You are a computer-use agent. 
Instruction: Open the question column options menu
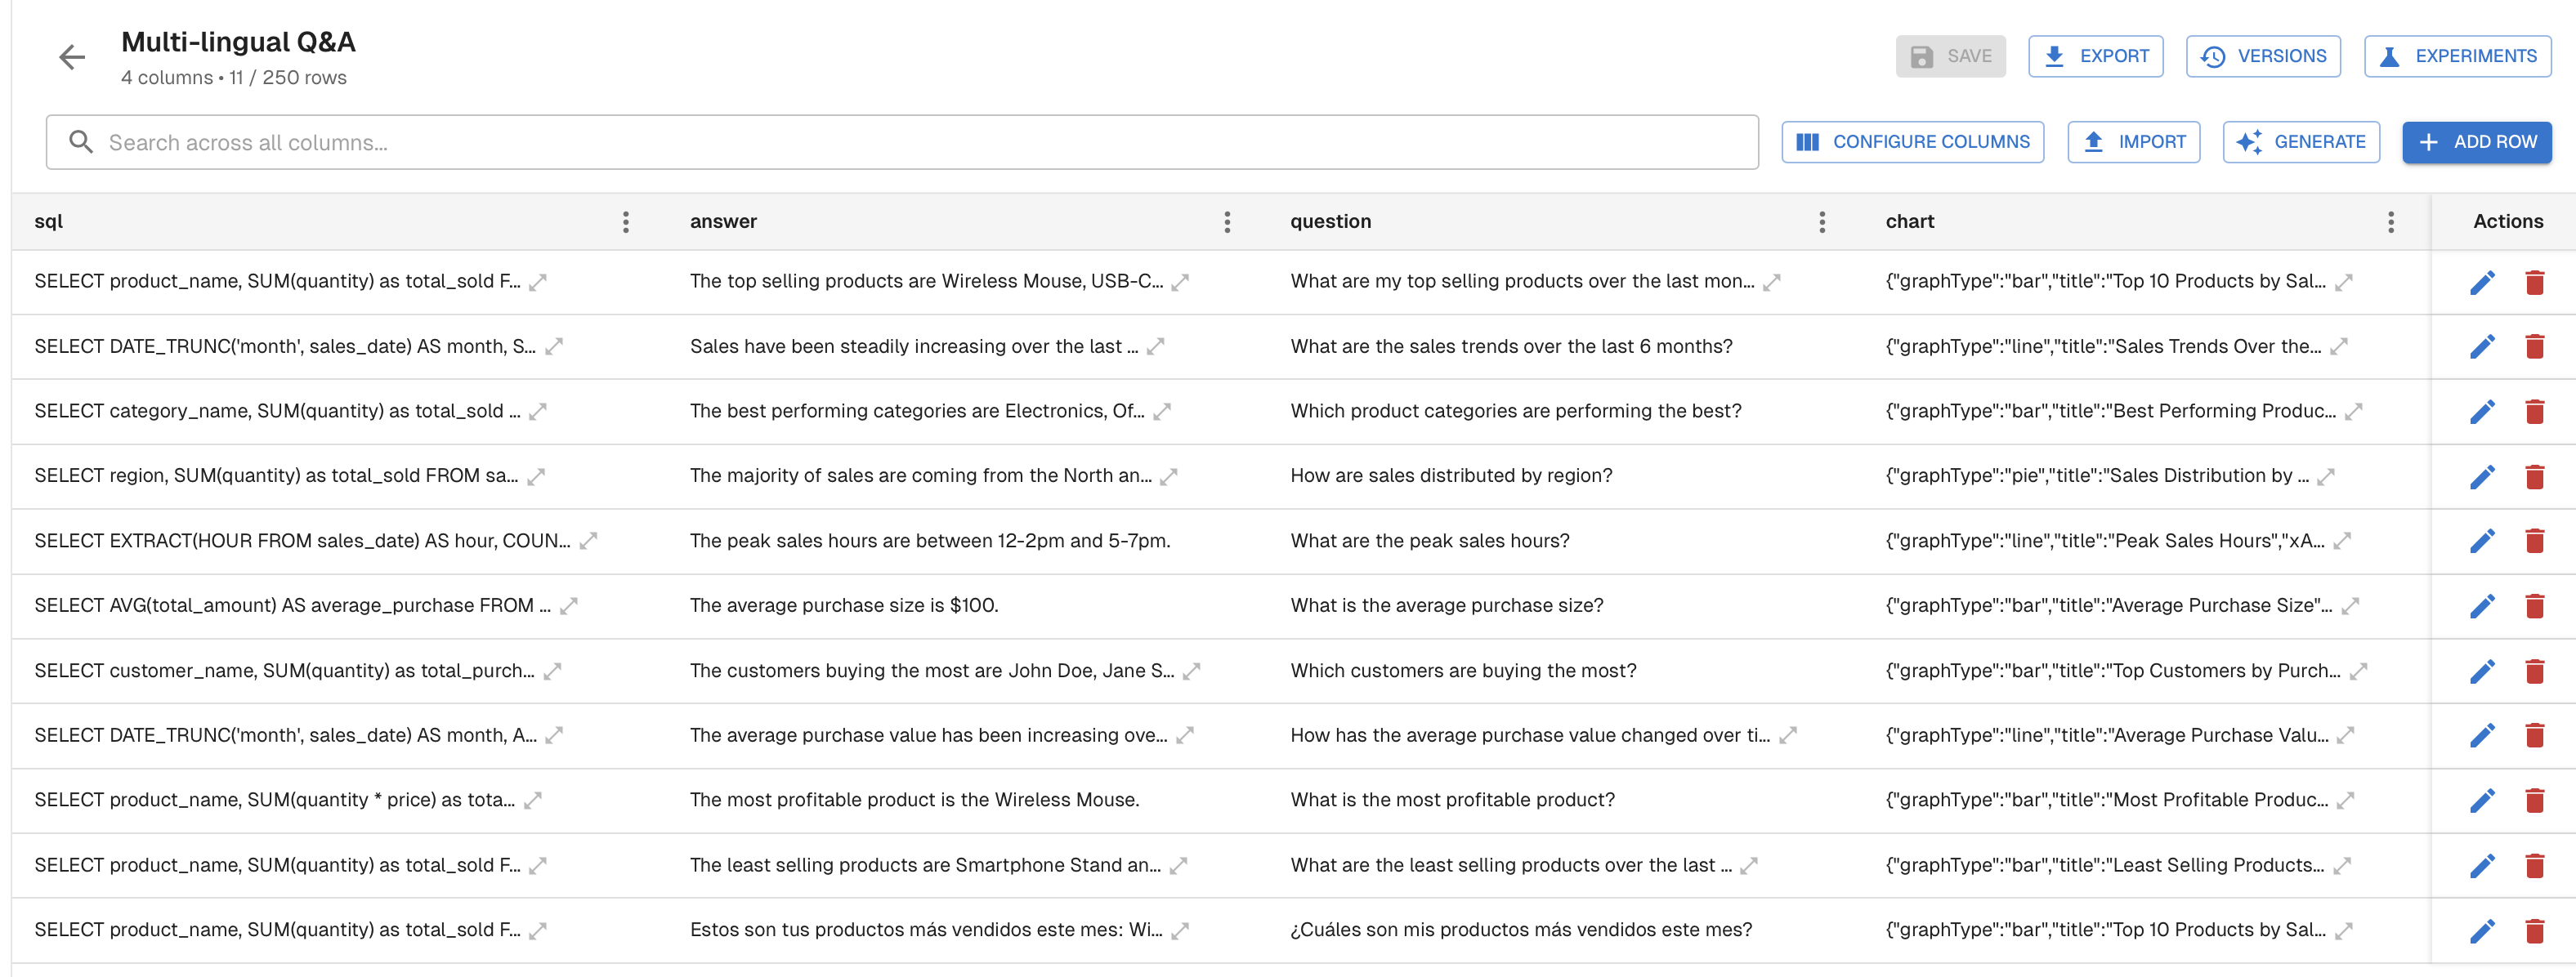(x=1821, y=222)
